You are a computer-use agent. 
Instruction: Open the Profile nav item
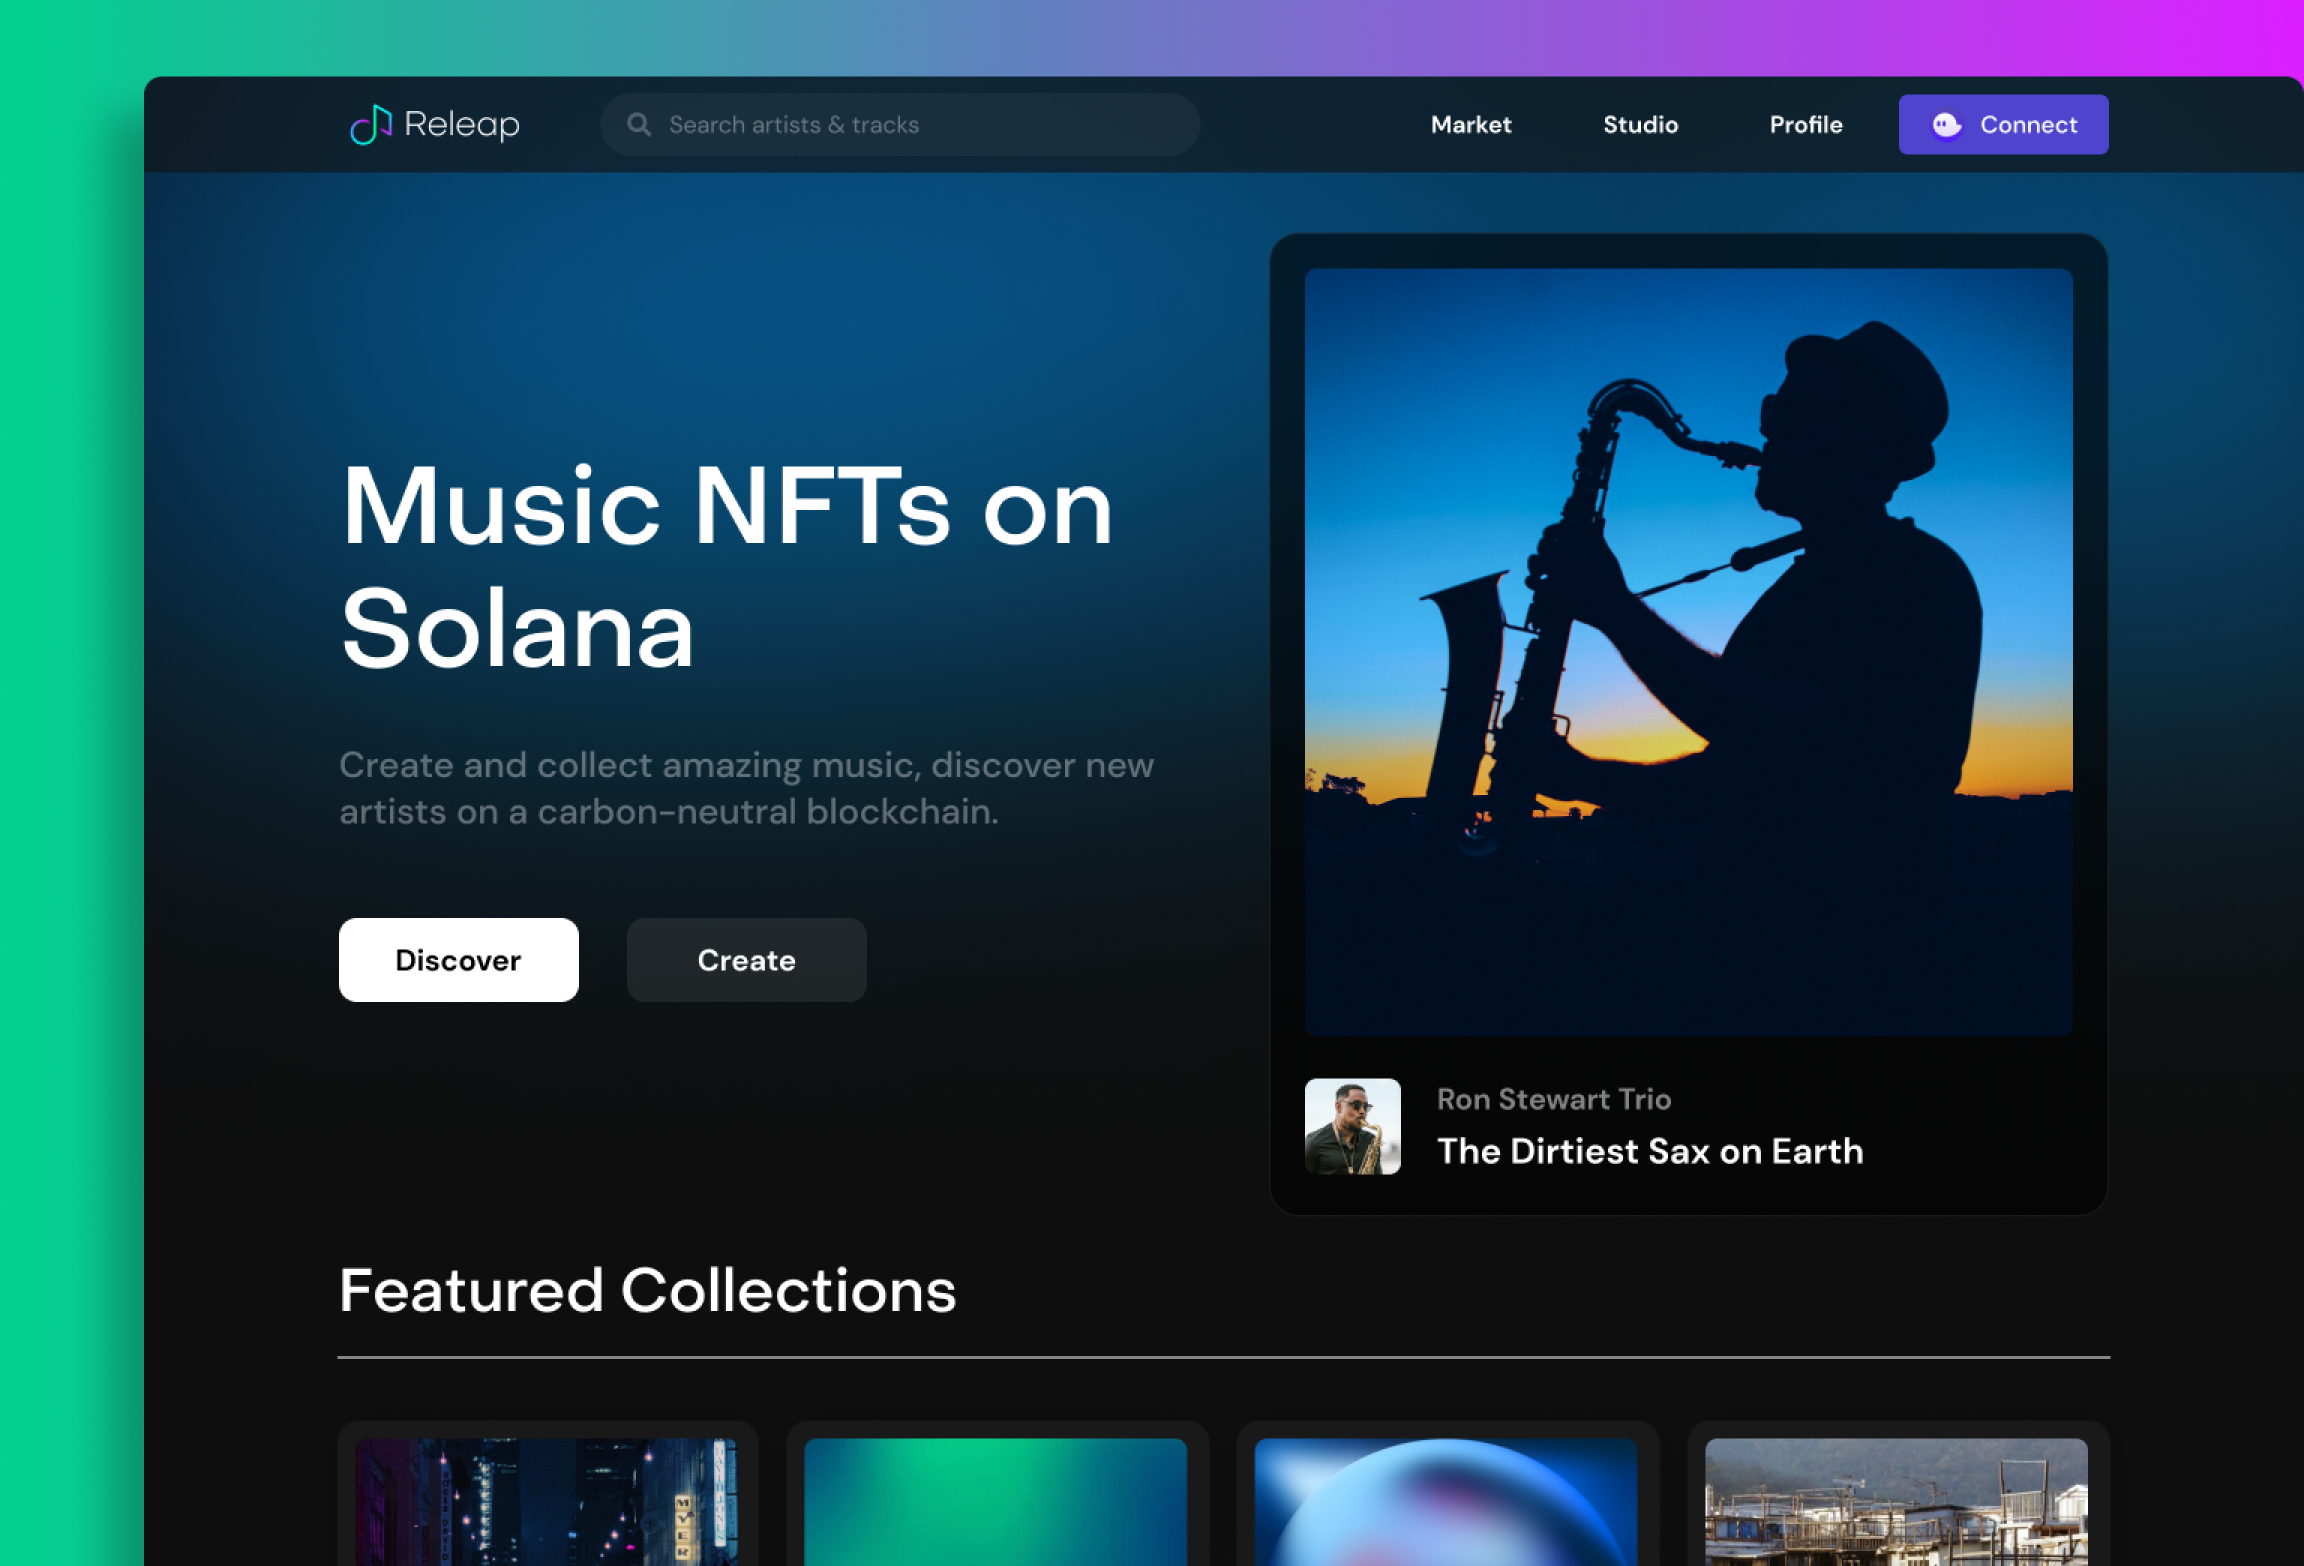click(x=1805, y=125)
